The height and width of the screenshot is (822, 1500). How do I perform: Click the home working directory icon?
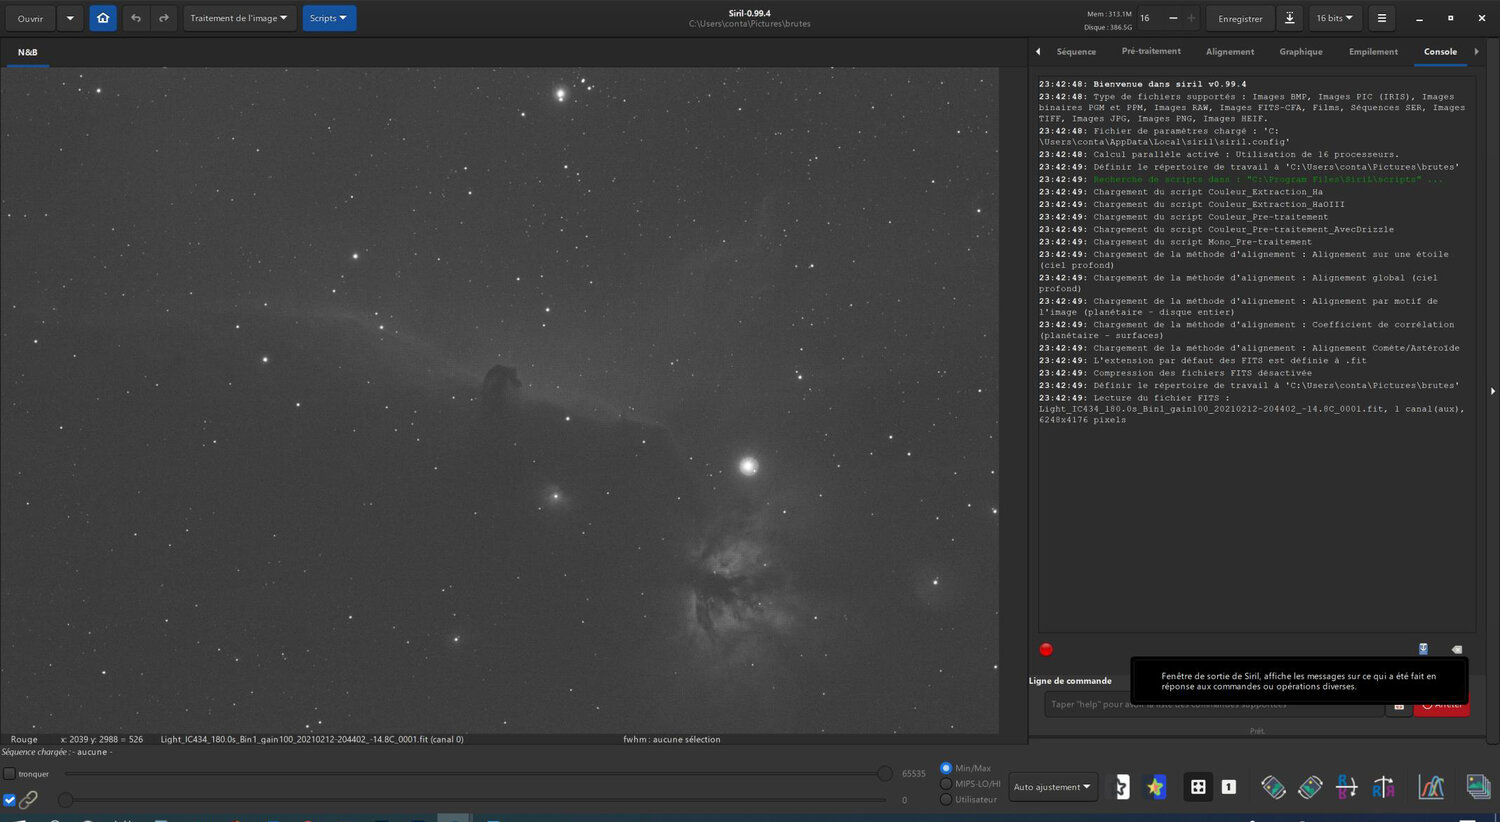103,18
